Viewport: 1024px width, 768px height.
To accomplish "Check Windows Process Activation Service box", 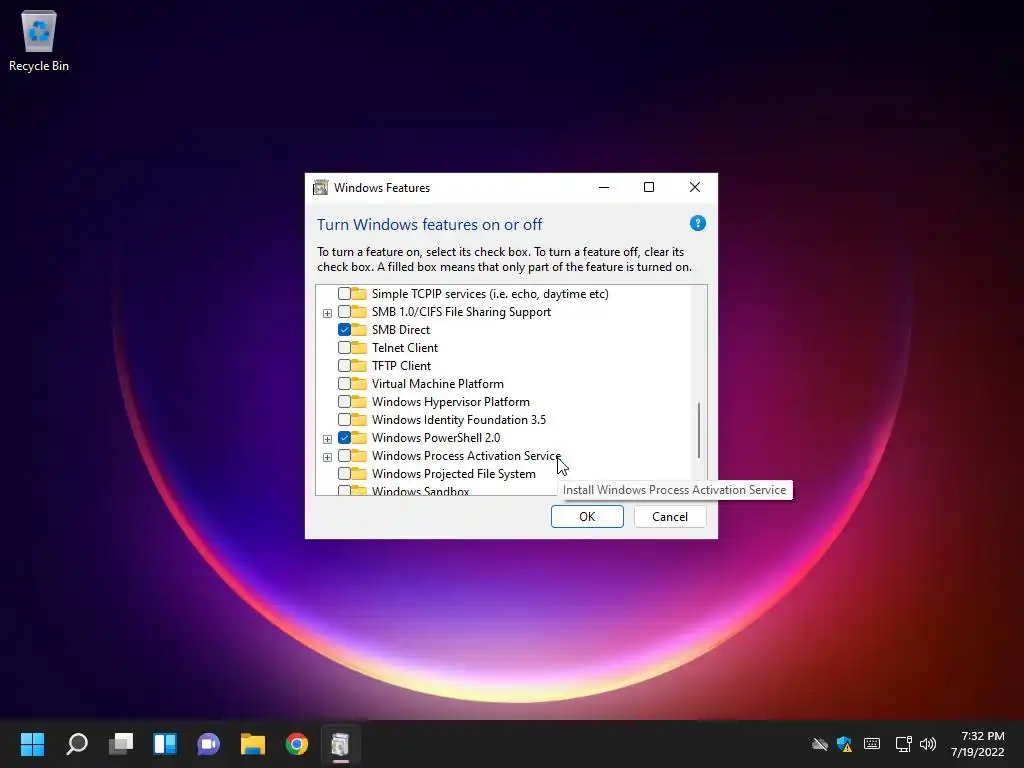I will point(344,456).
